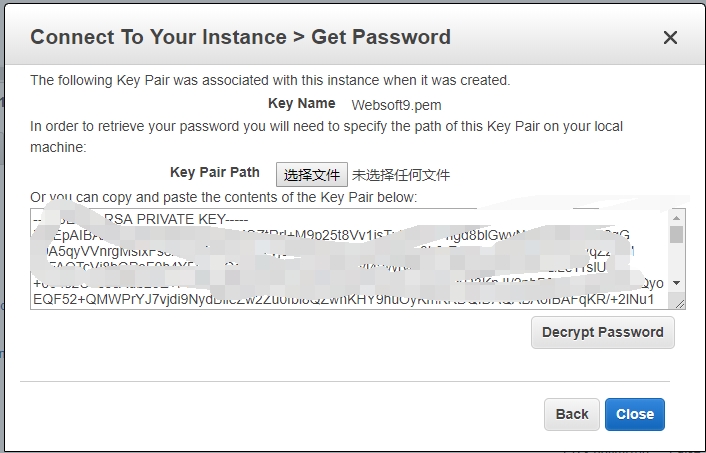Go back with the Back button
The image size is (706, 453).
click(x=572, y=414)
